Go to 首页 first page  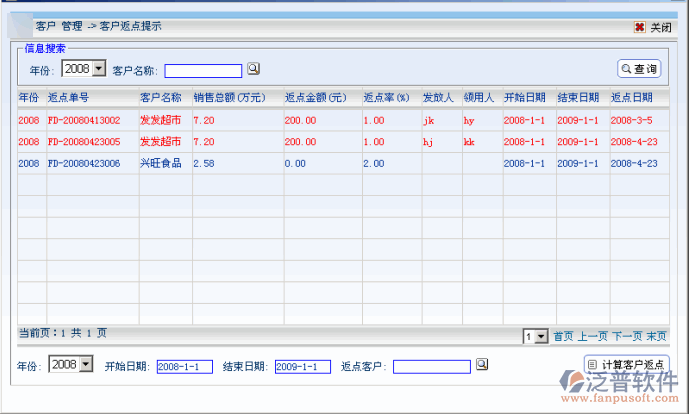click(563, 337)
